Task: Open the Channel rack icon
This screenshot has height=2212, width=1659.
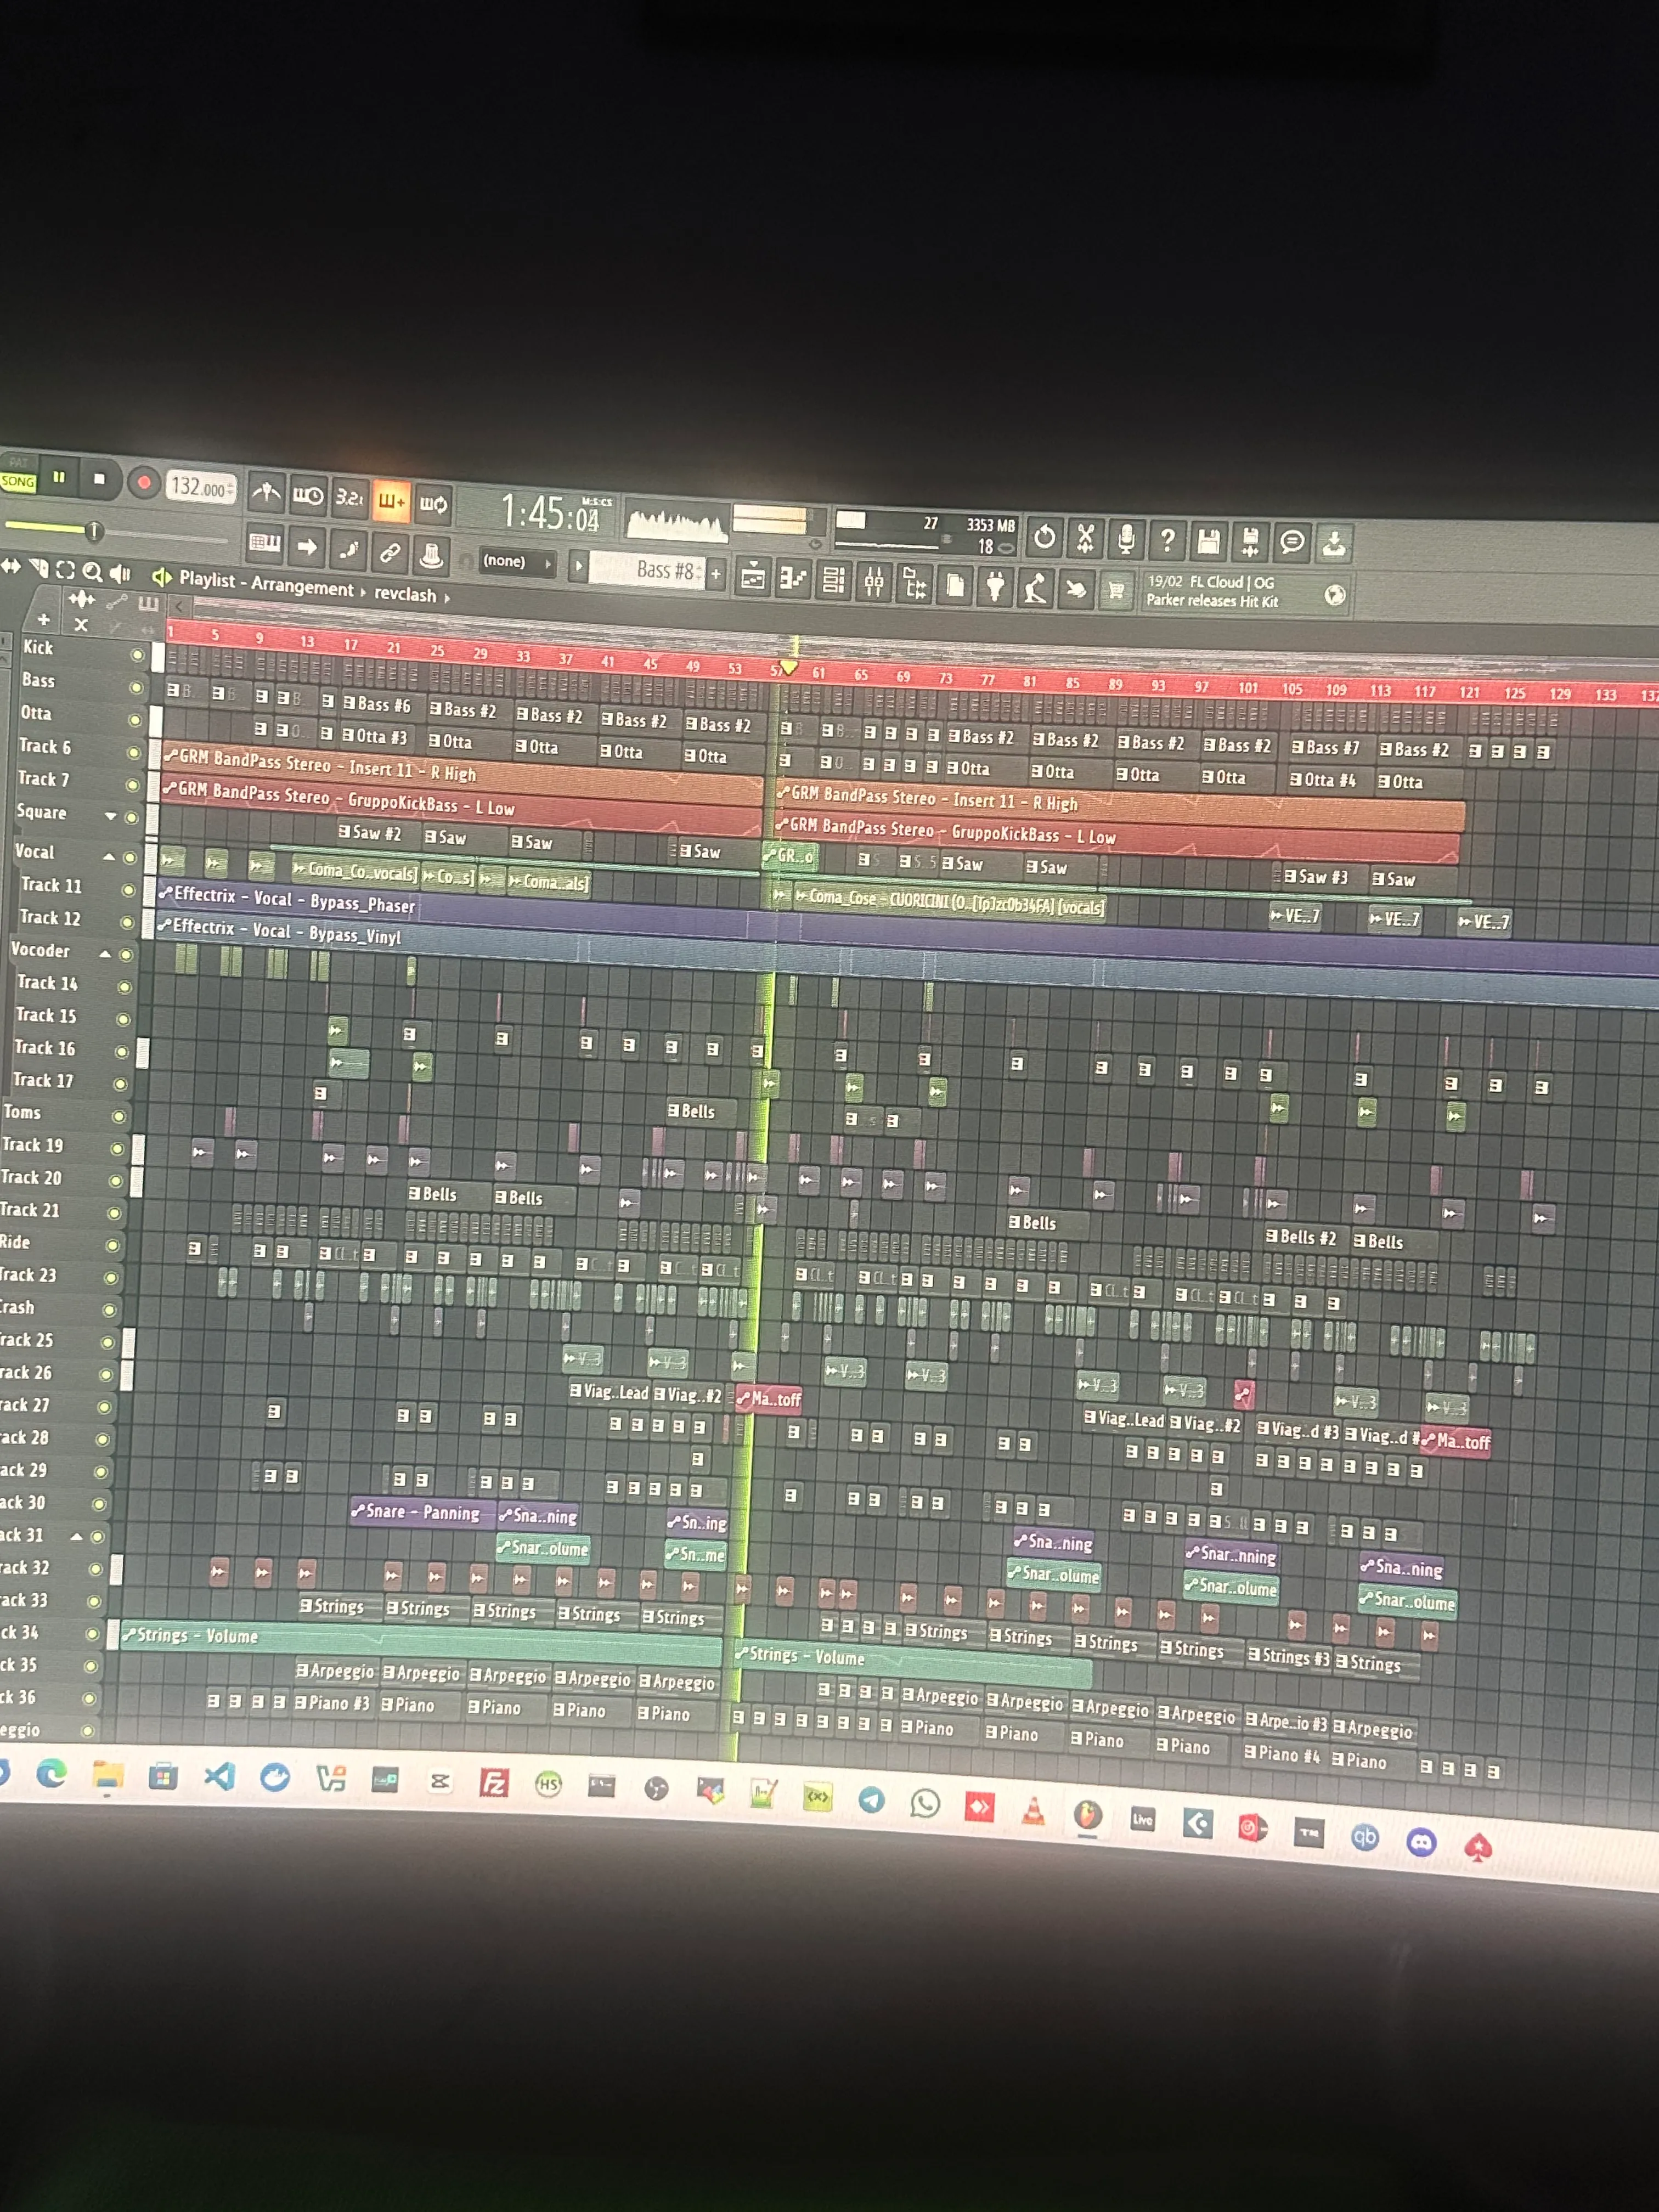Action: pyautogui.click(x=833, y=580)
